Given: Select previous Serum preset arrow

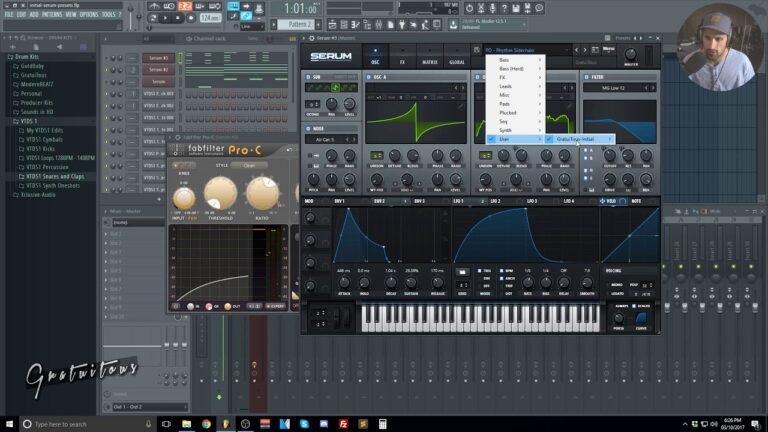Looking at the screenshot, I should tap(576, 50).
